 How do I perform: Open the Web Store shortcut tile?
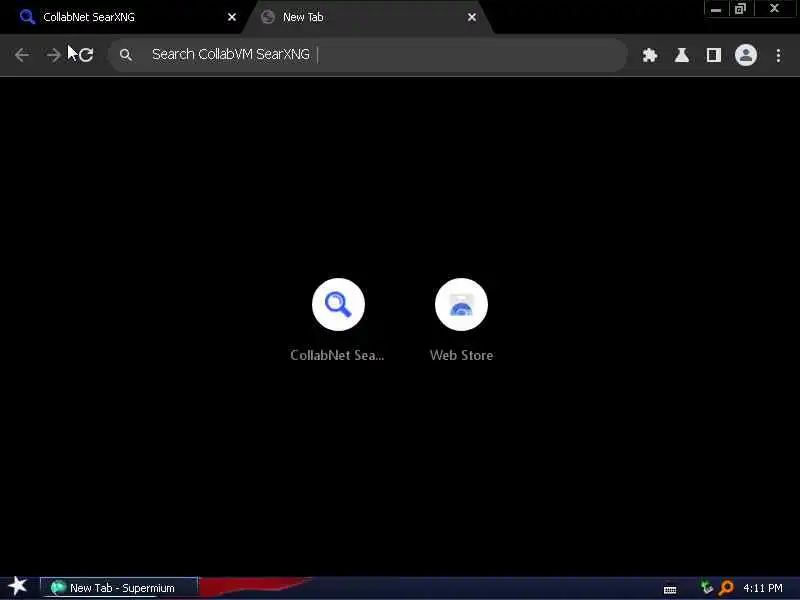(461, 305)
